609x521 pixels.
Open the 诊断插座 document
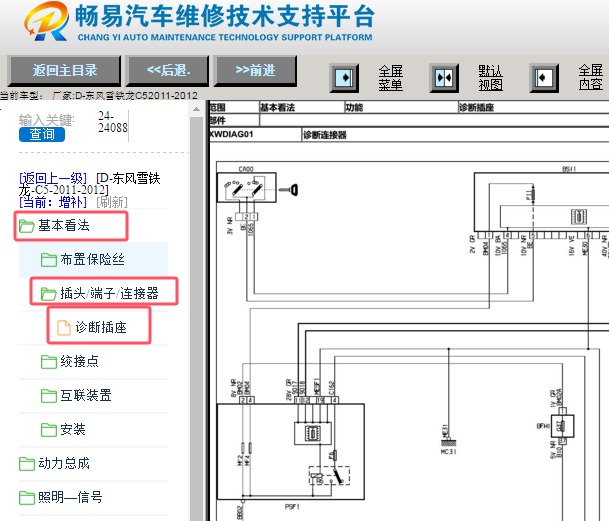[x=99, y=326]
